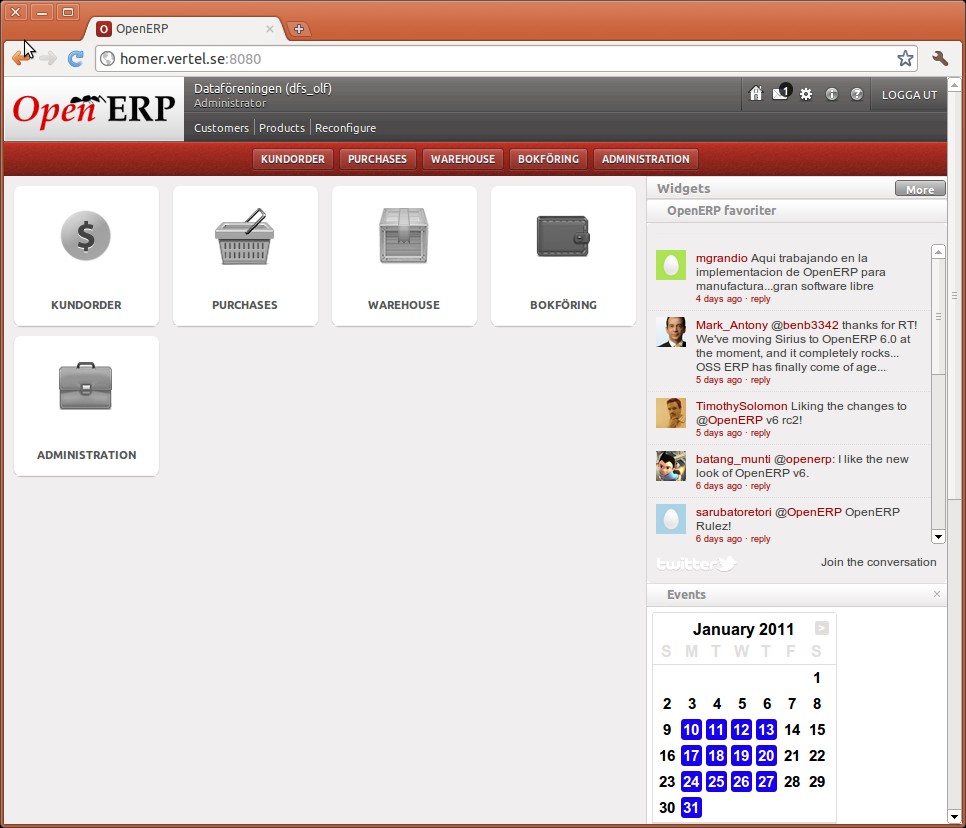966x828 pixels.
Task: Reply to Mark_Antony's tweet
Action: (760, 380)
